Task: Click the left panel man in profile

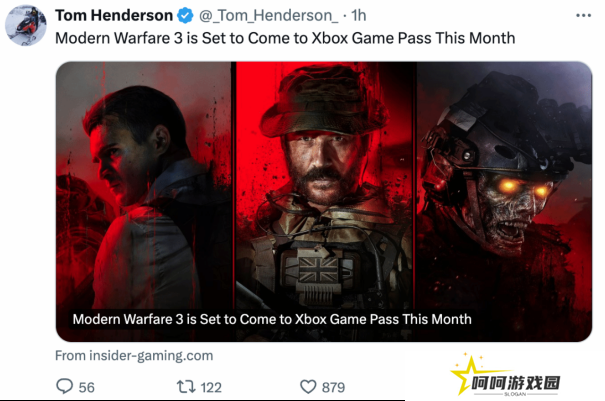Action: 144,185
